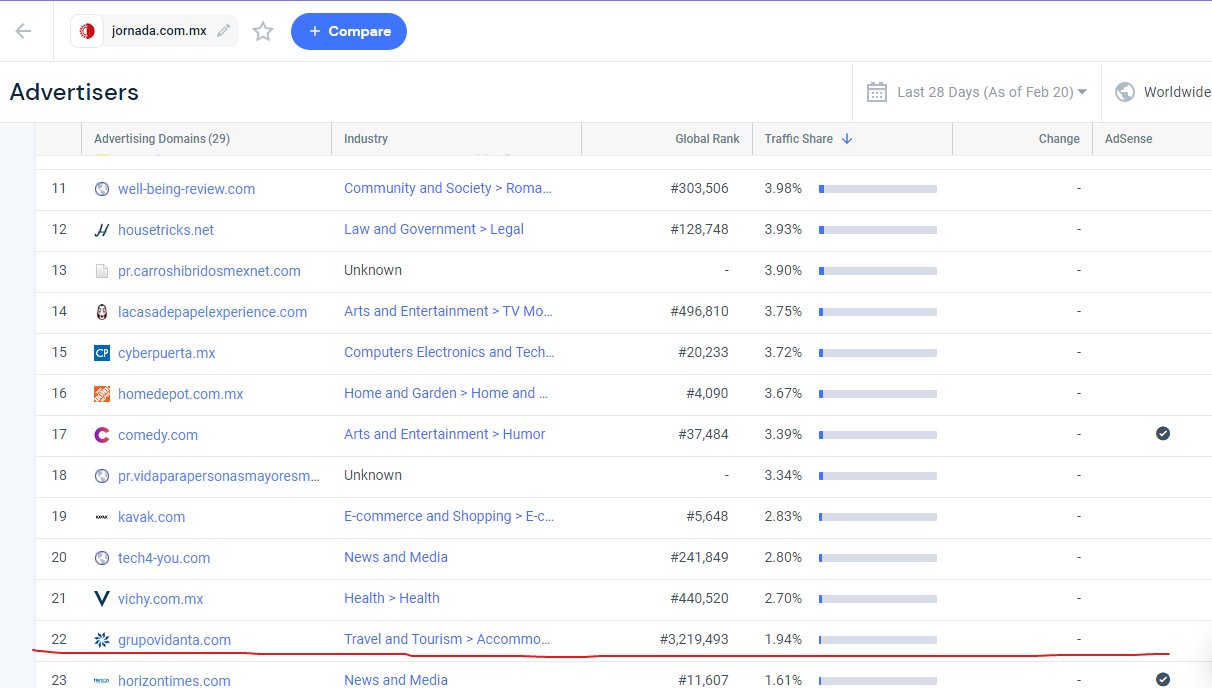1212x688 pixels.
Task: Sort by Traffic Share down arrow
Action: 847,139
